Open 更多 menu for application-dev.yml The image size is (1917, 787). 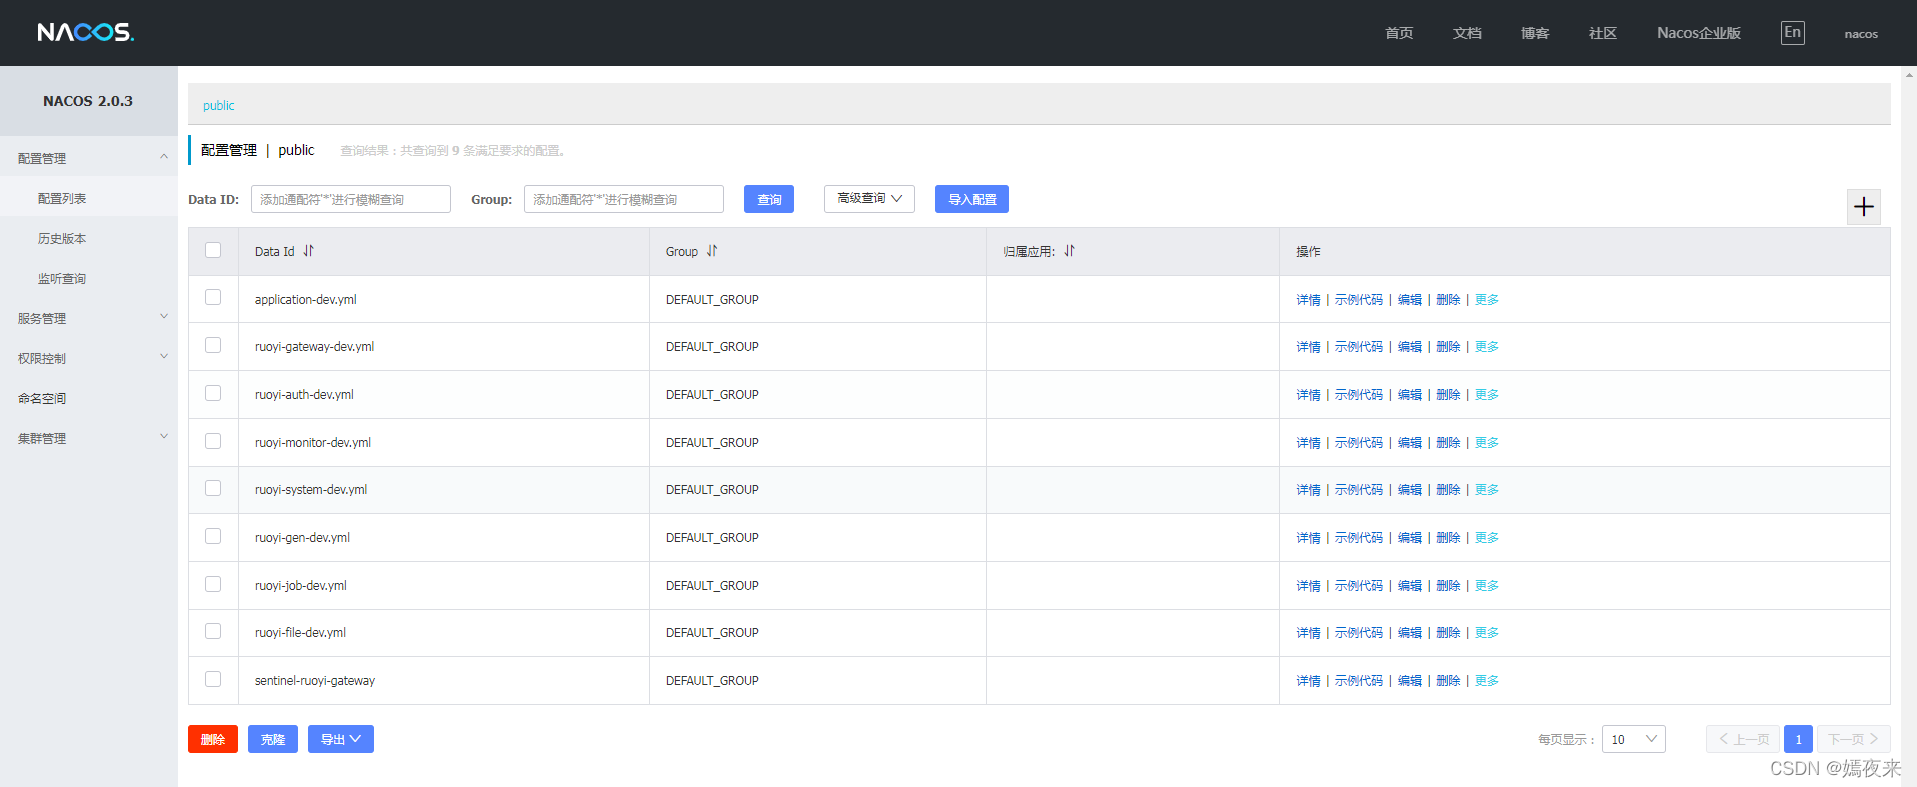(x=1487, y=300)
